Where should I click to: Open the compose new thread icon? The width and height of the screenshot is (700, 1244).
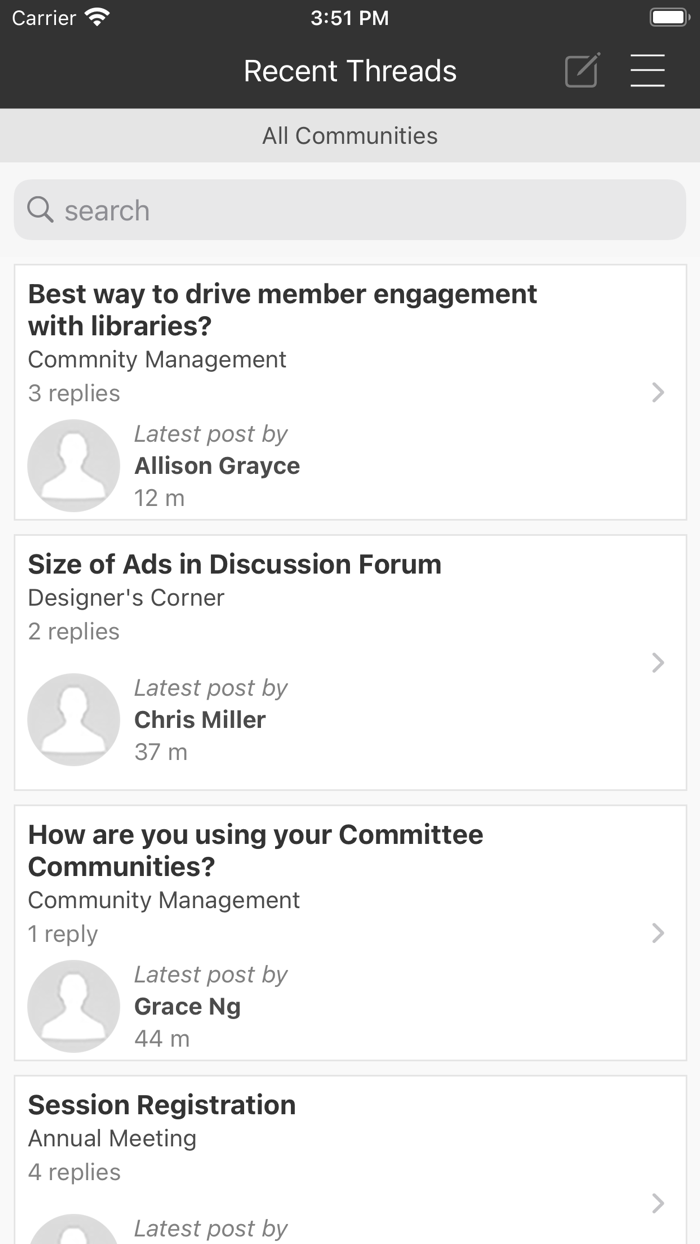[x=581, y=70]
